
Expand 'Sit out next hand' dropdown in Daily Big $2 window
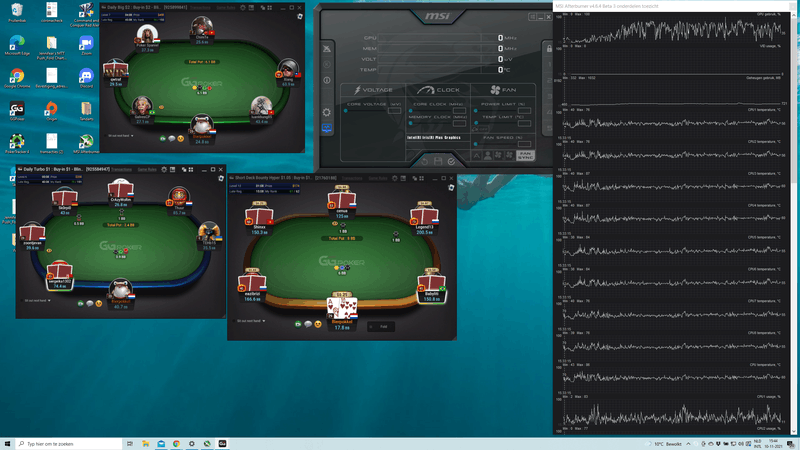coord(132,136)
